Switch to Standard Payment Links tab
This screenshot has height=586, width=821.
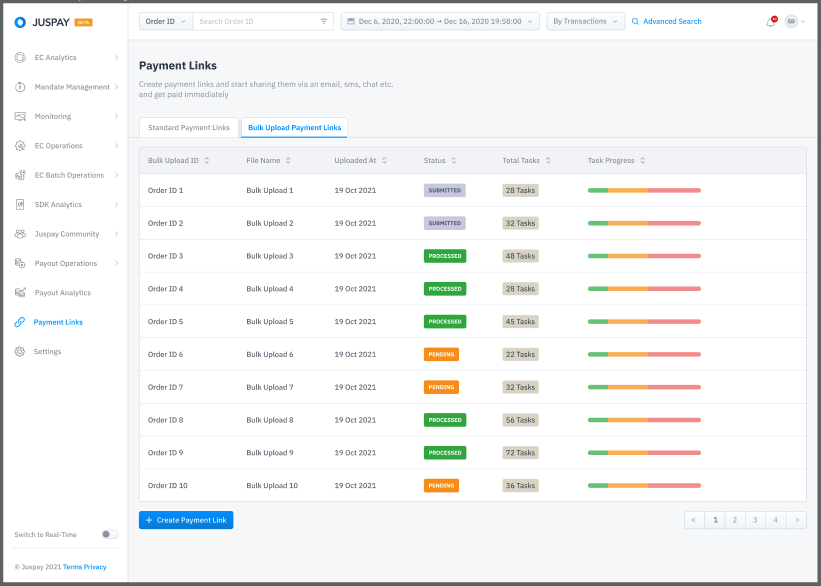(x=189, y=127)
